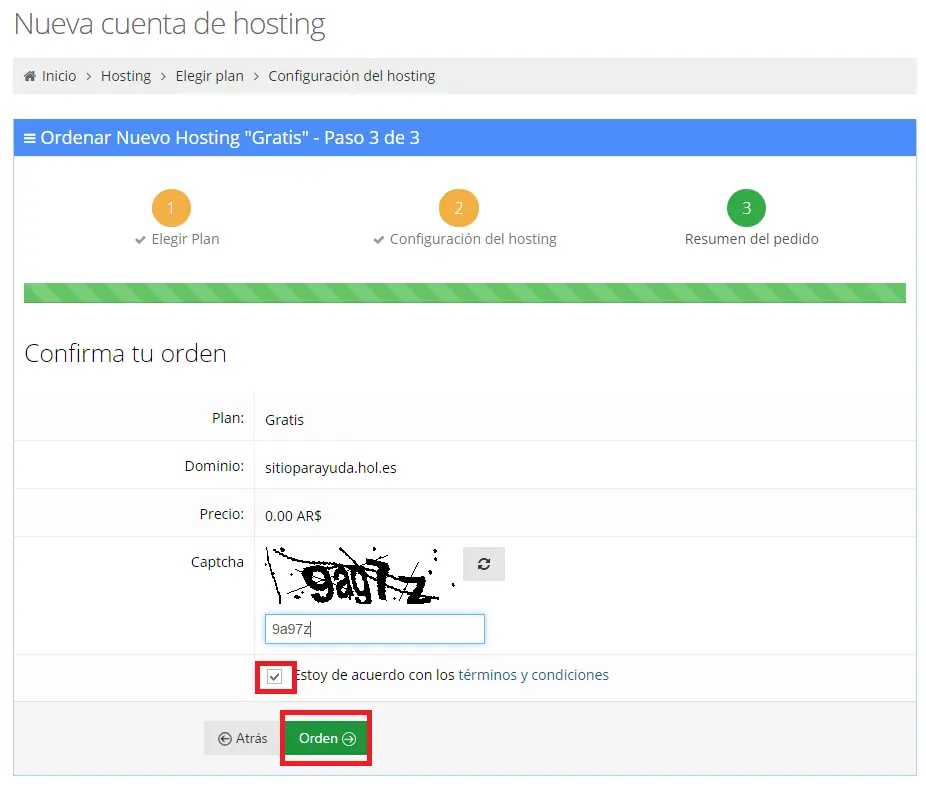Viewport: 926px width, 792px height.
Task: Click the Elegir Plan step label
Action: pyautogui.click(x=185, y=239)
